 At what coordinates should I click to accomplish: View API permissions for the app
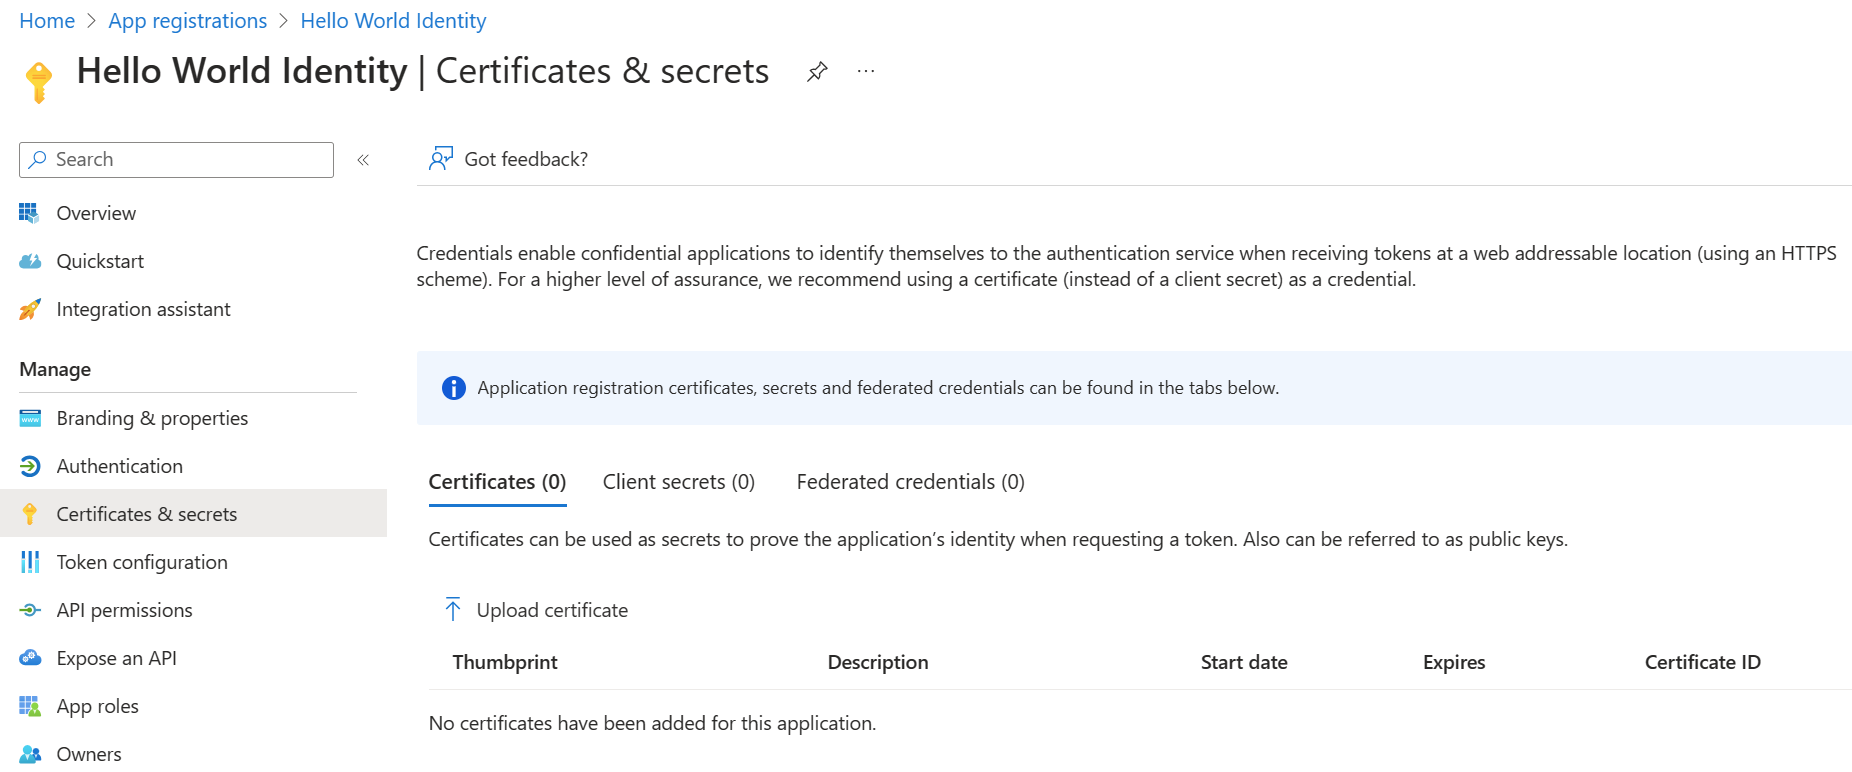point(124,610)
